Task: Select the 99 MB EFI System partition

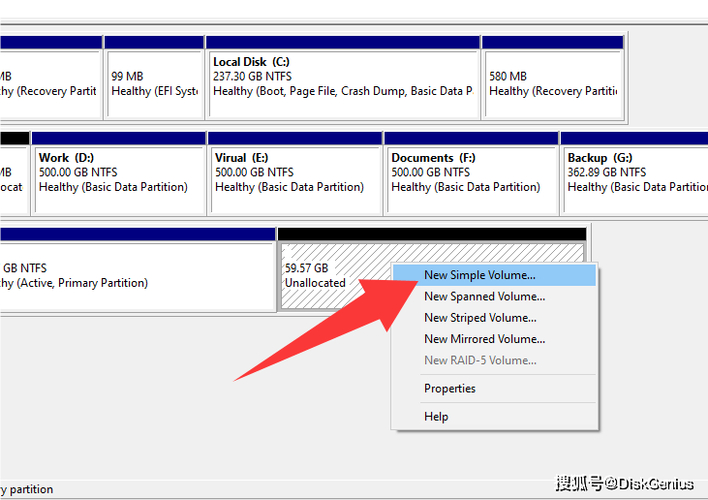Action: click(154, 78)
